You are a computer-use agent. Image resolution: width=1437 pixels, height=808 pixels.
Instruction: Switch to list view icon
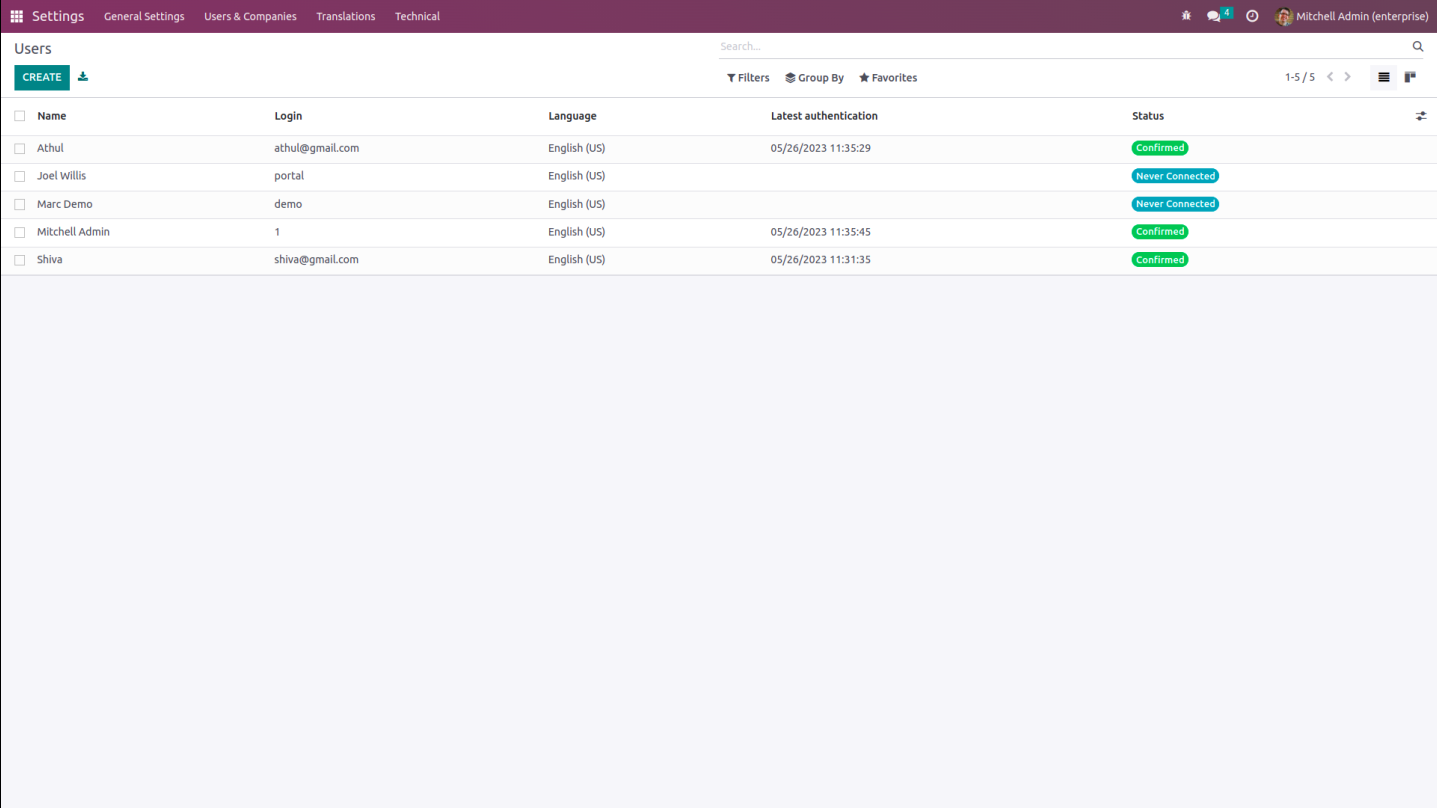pos(1384,77)
